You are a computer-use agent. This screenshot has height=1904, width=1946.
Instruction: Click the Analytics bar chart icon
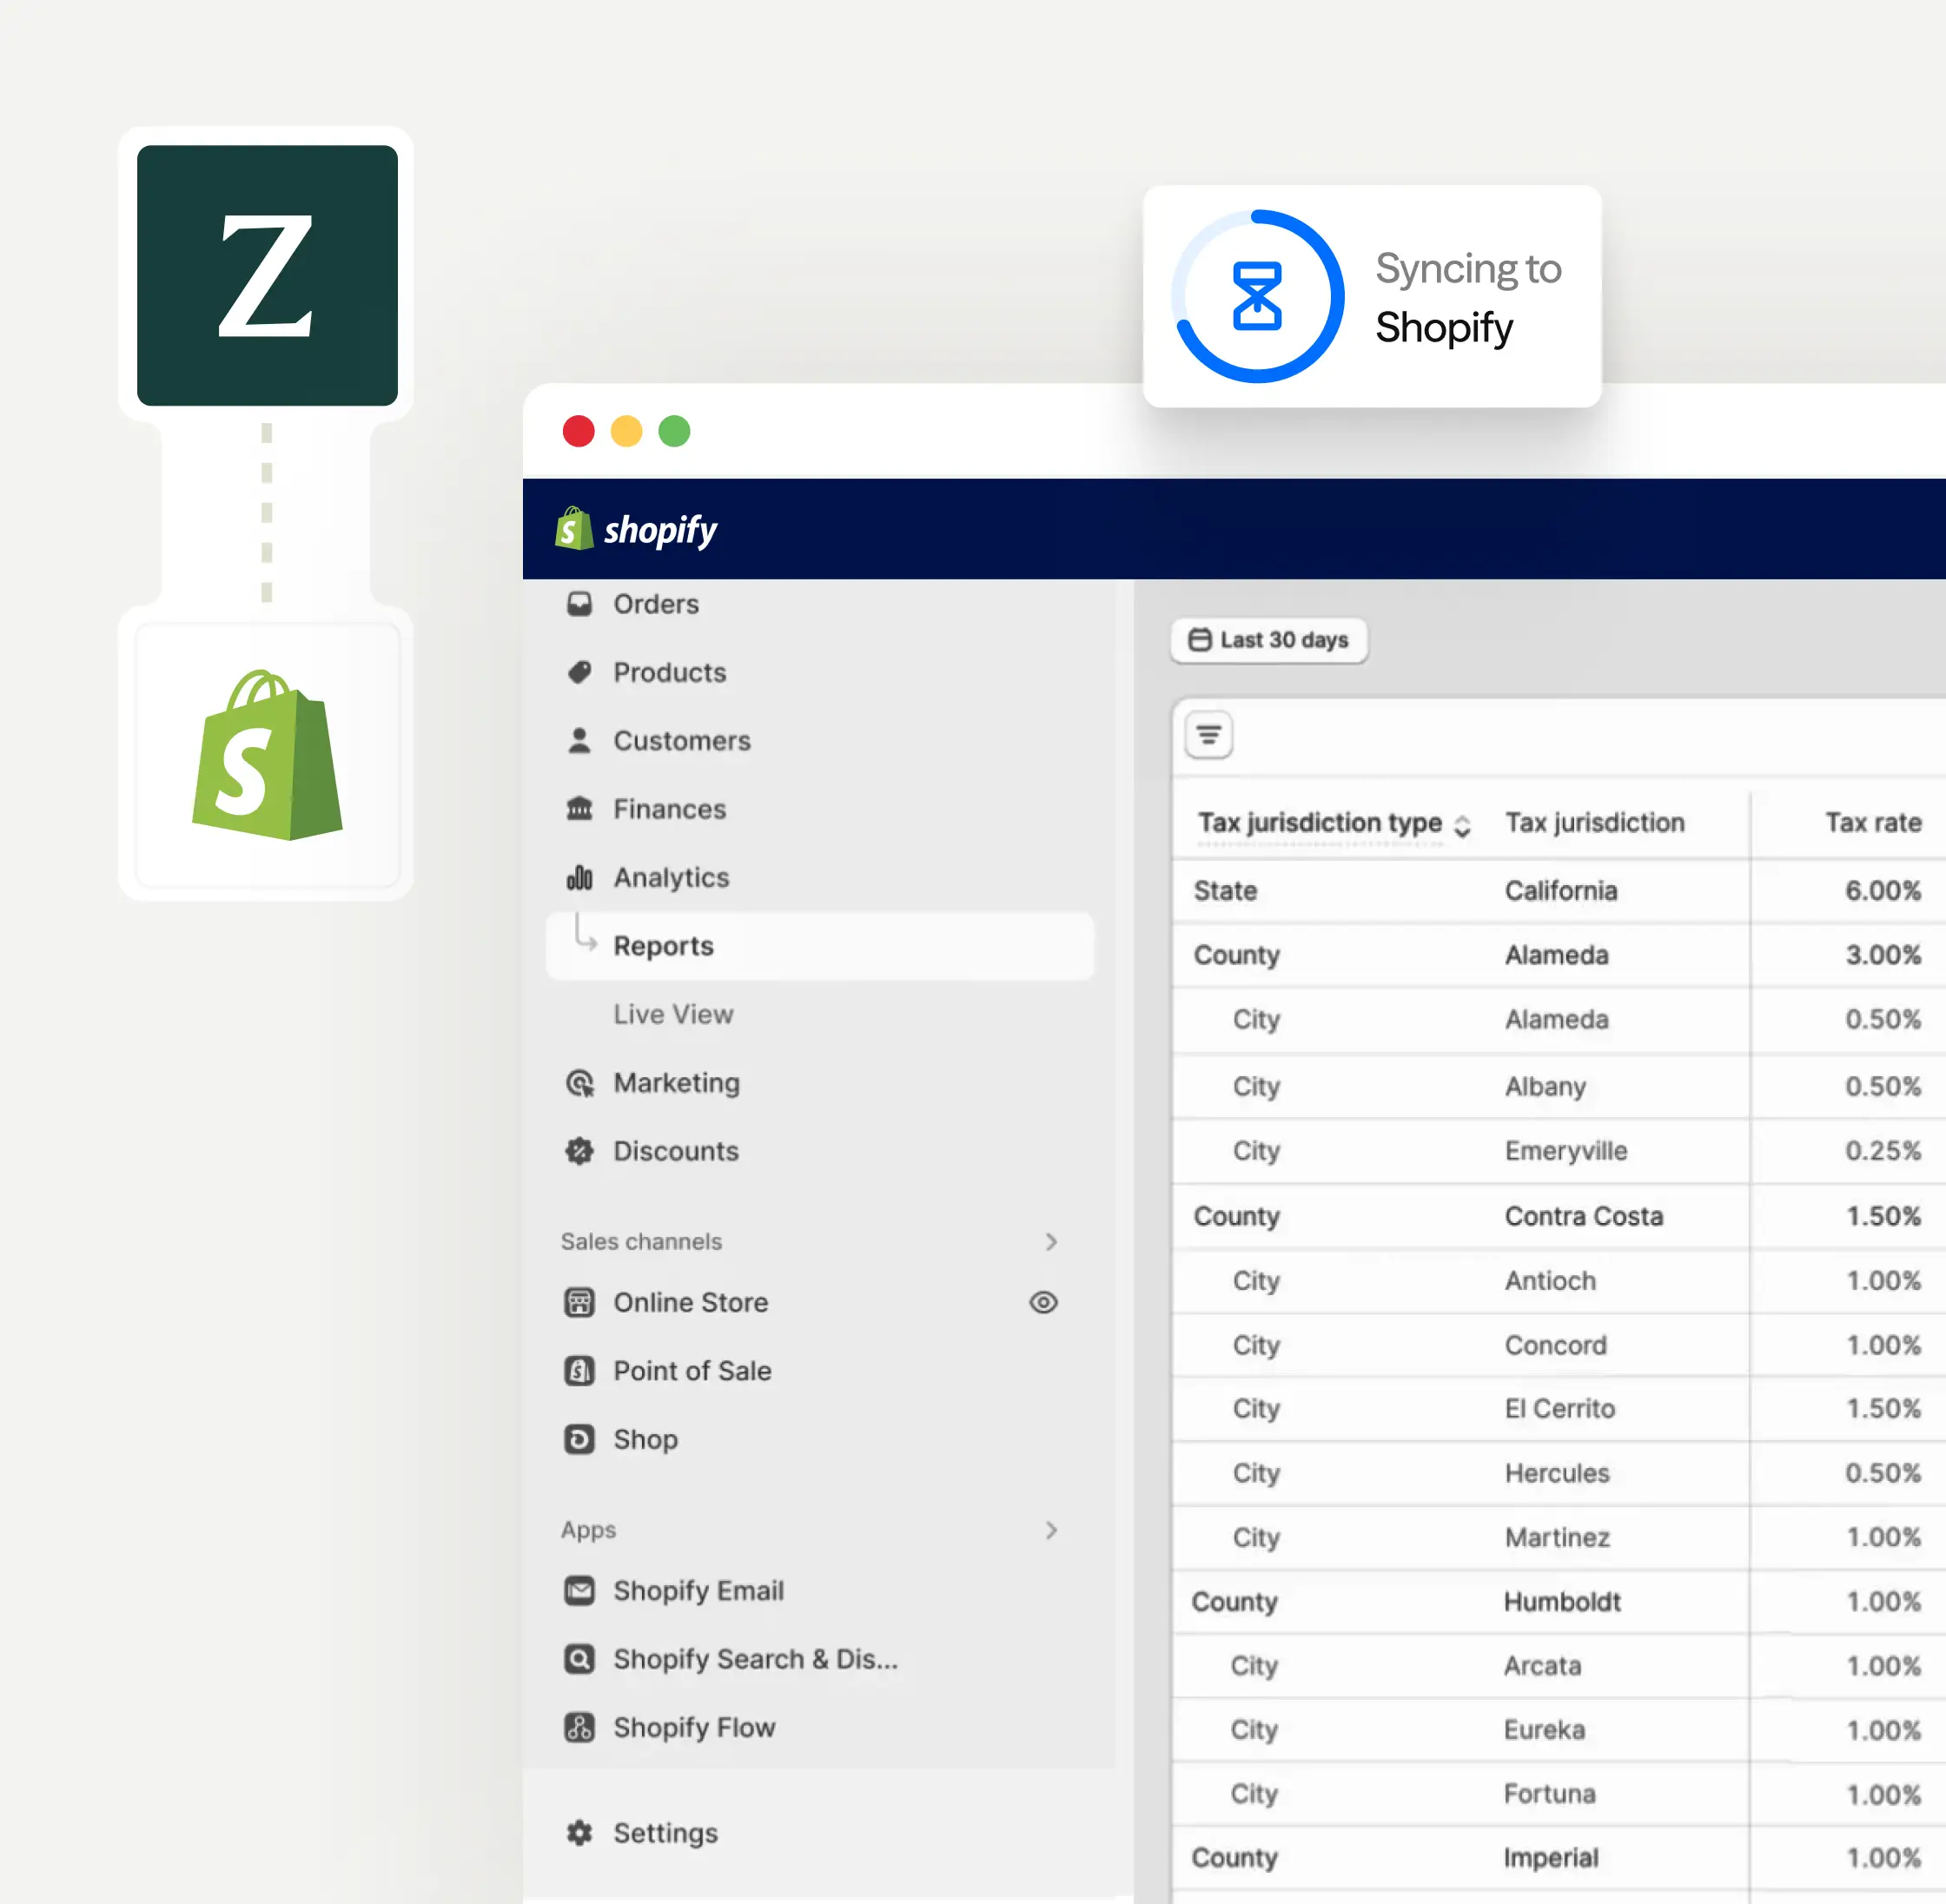579,878
